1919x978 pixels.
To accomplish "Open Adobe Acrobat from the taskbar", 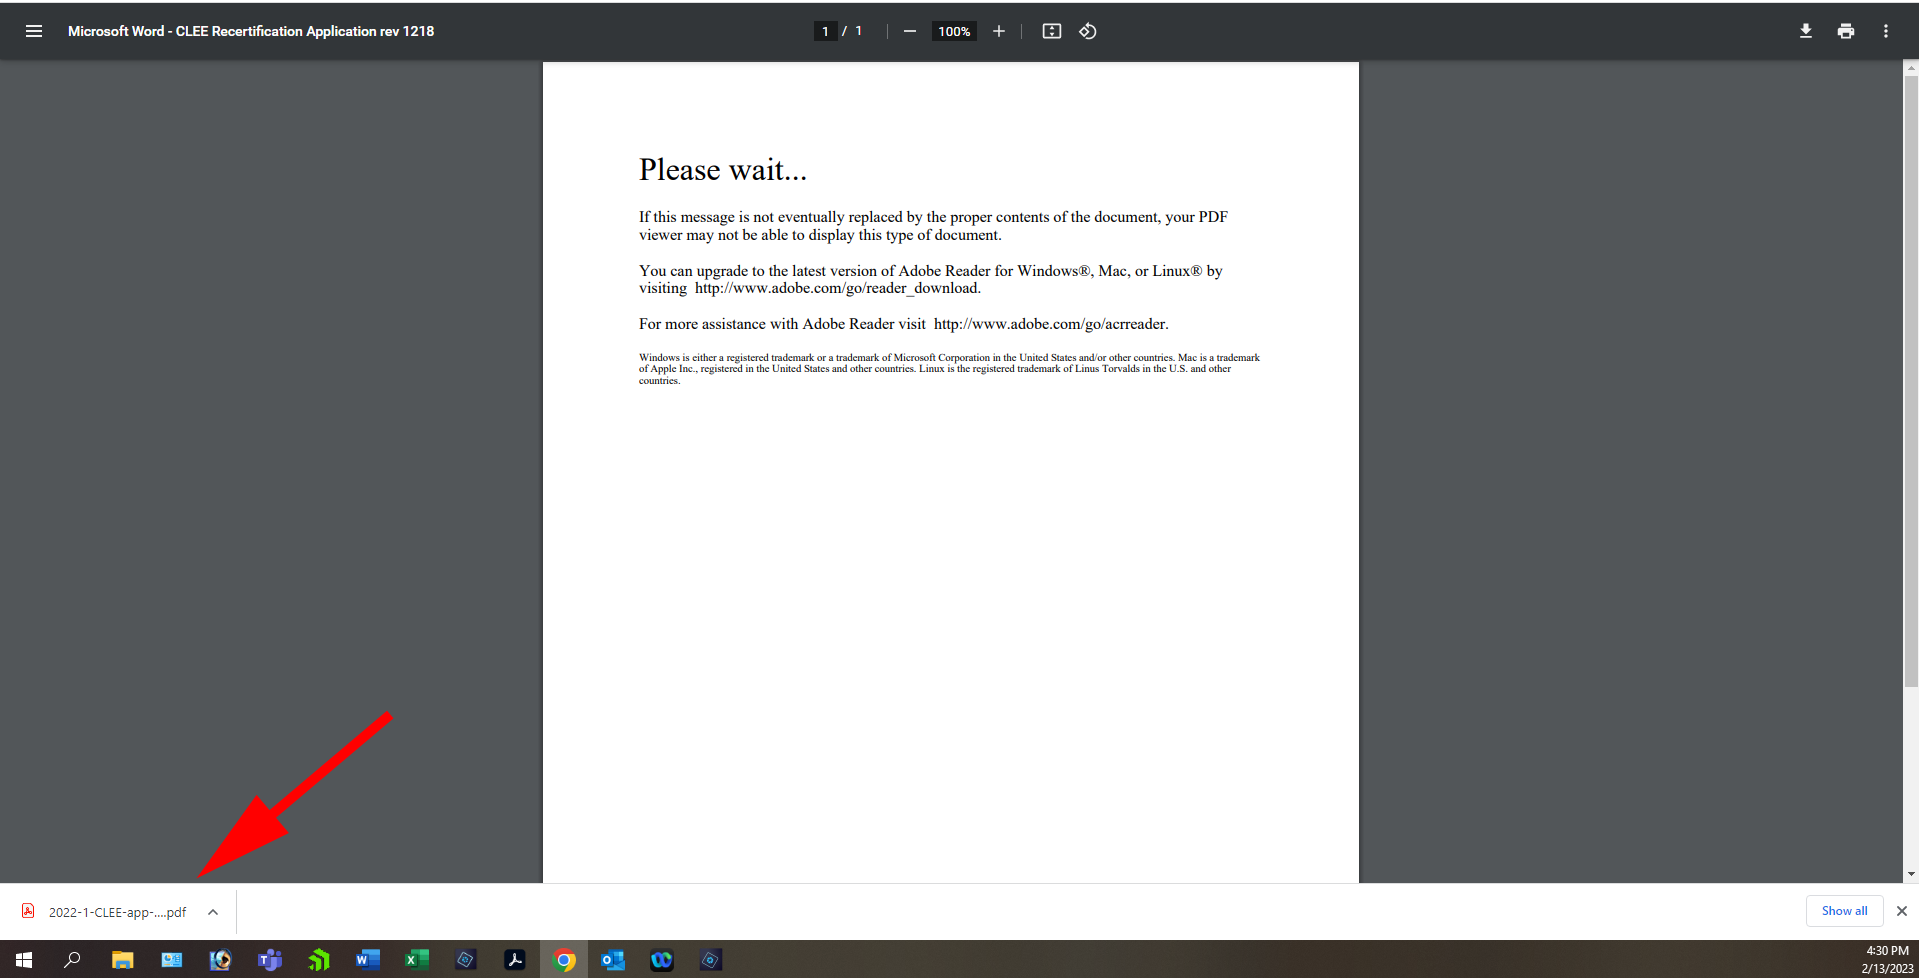I will tap(515, 960).
